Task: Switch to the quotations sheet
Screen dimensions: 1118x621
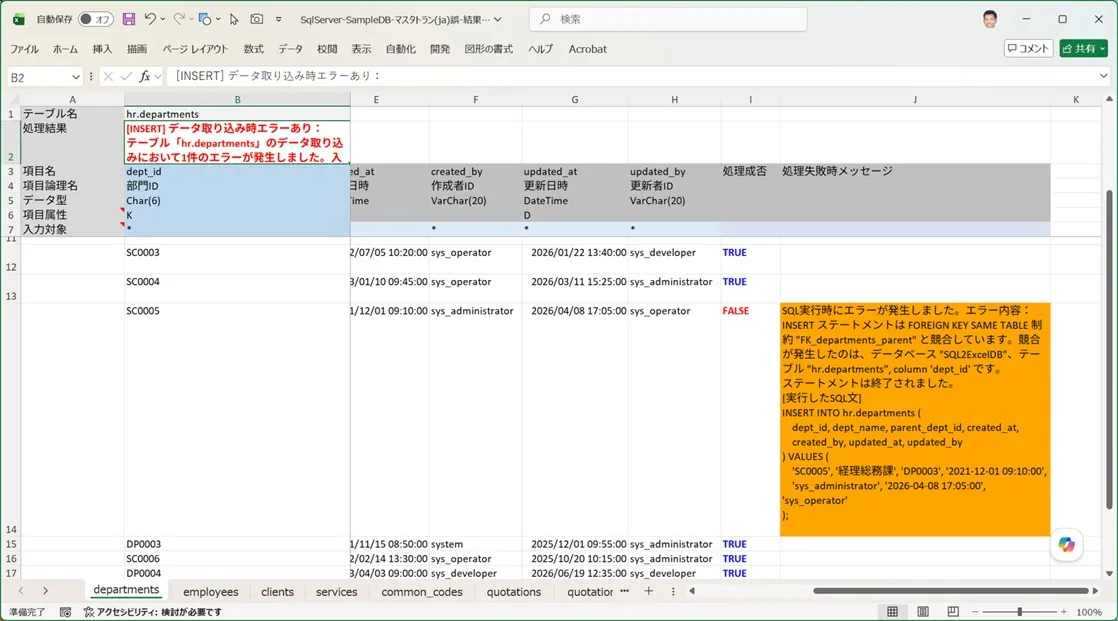Action: coord(513,592)
